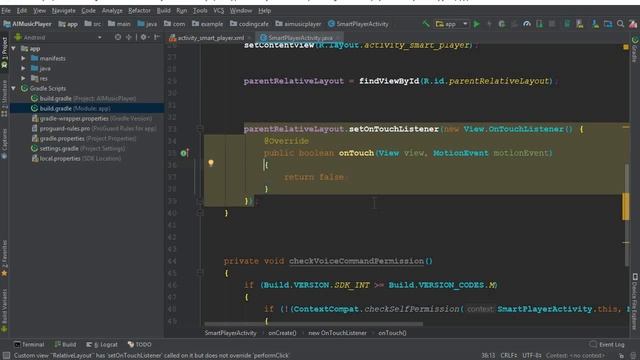Select settings.gradle file

click(x=78, y=149)
